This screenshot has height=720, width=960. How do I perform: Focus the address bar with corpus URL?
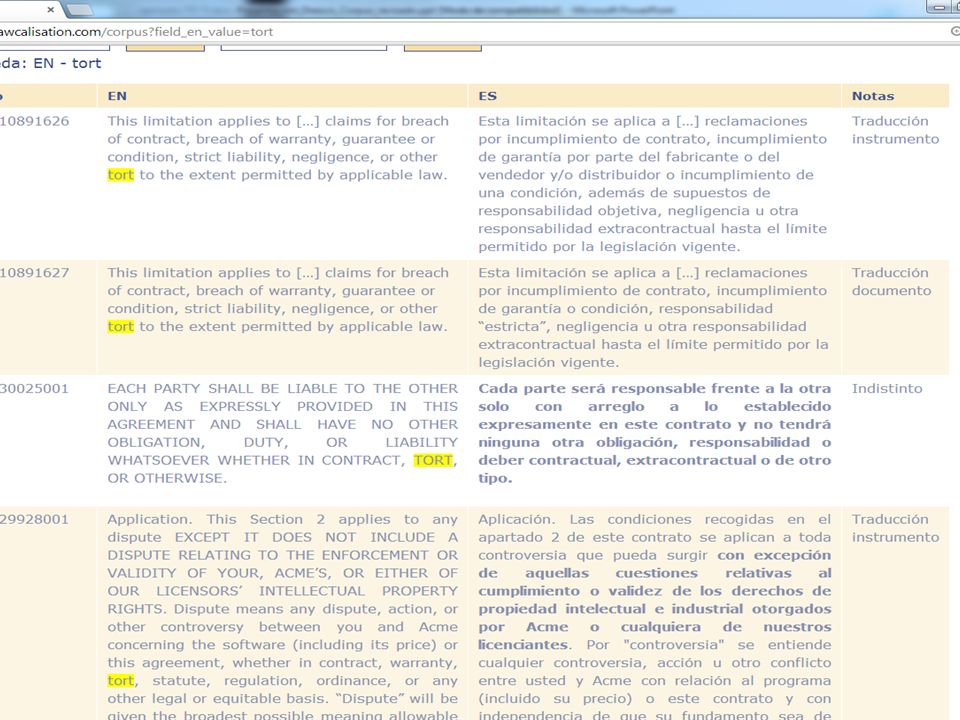[471, 32]
